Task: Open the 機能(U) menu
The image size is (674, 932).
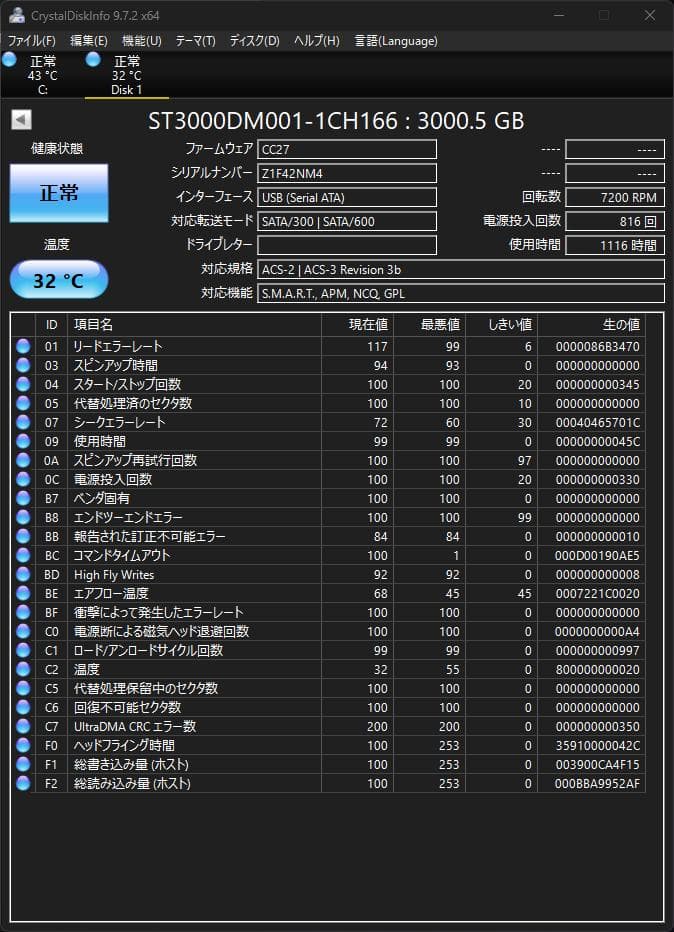Action: tap(141, 40)
